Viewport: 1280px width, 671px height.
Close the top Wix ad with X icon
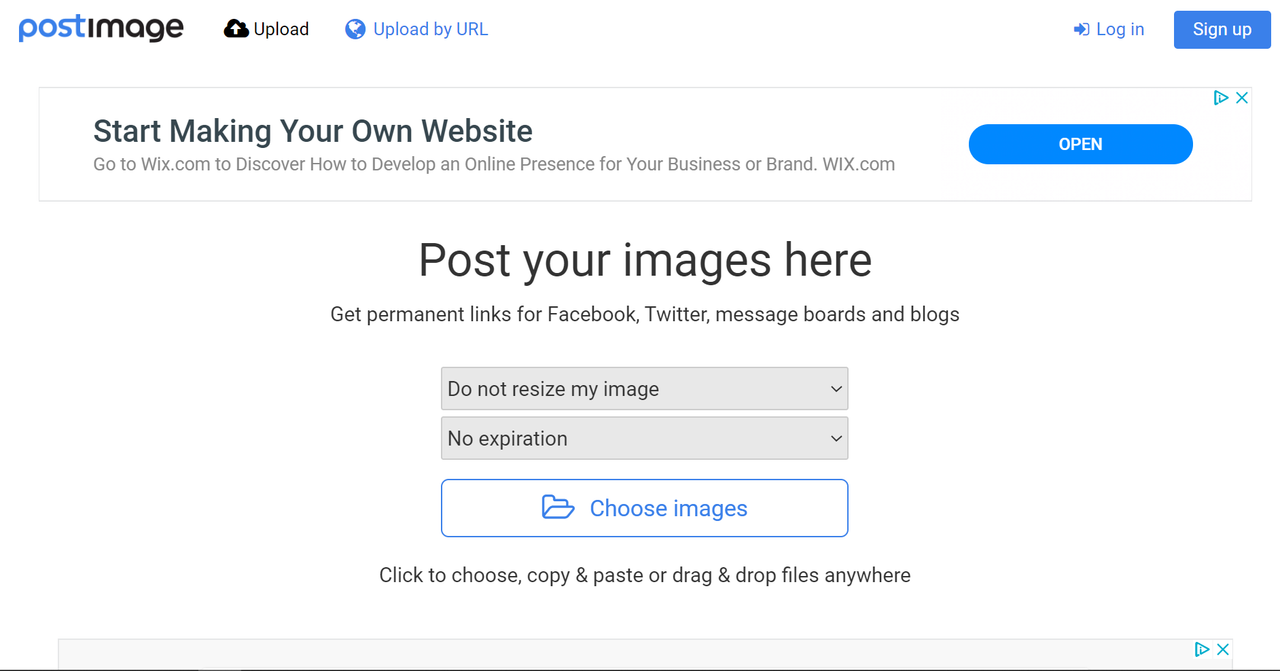(1241, 98)
